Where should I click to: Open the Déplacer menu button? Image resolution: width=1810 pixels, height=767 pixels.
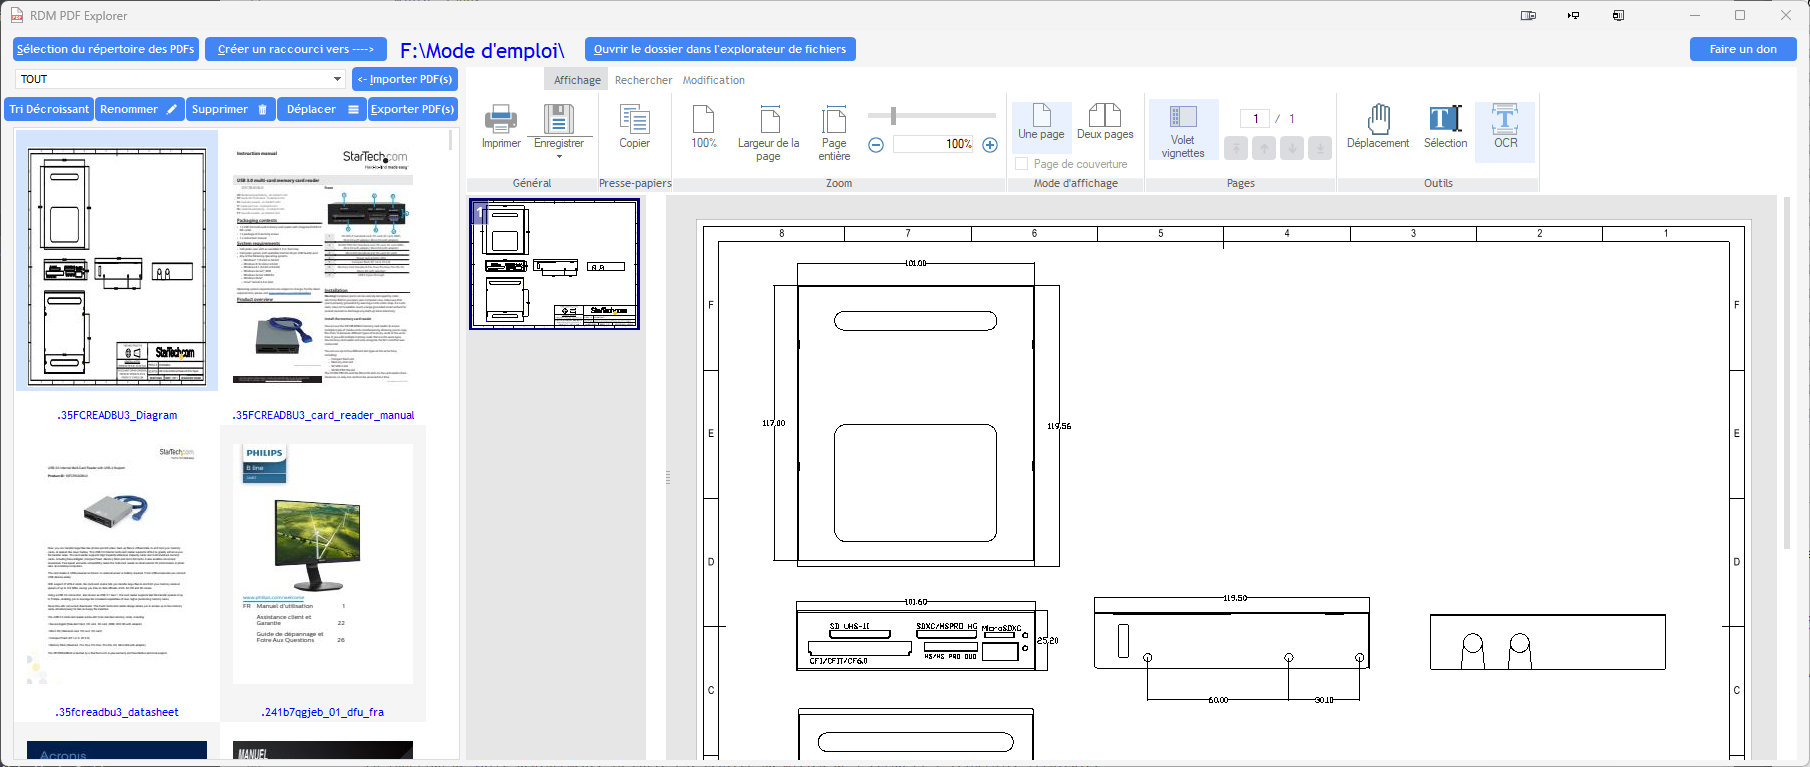323,109
